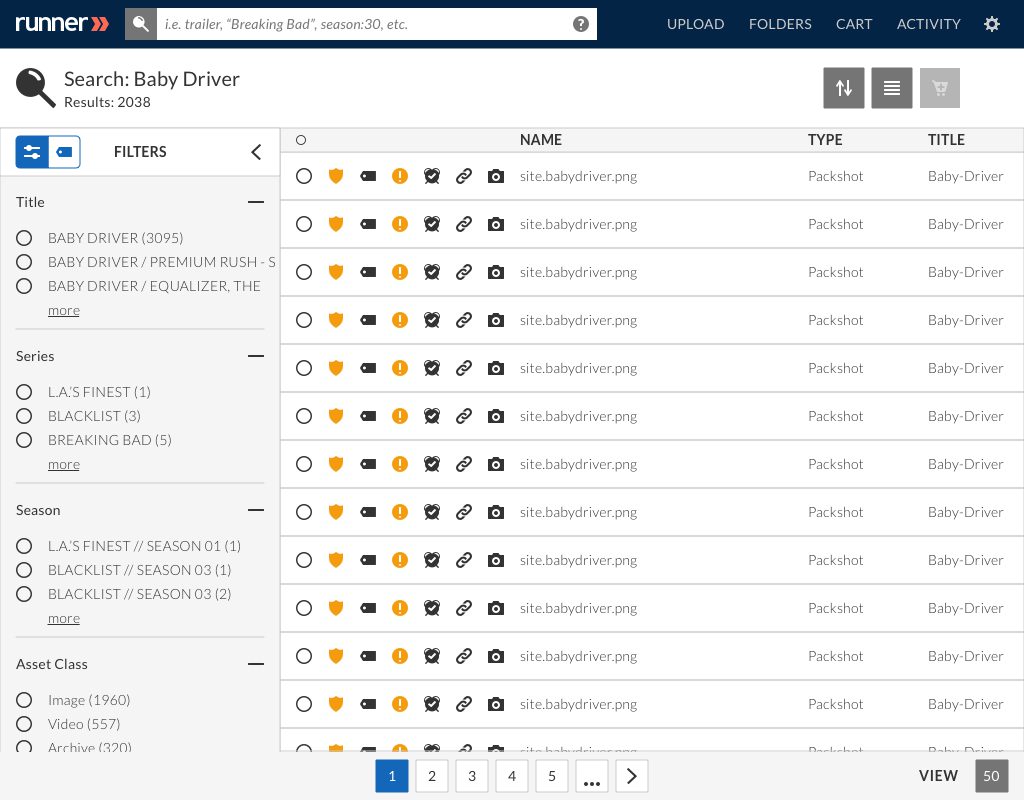View ACTIVITY
Image resolution: width=1024 pixels, height=800 pixels.
click(x=928, y=24)
